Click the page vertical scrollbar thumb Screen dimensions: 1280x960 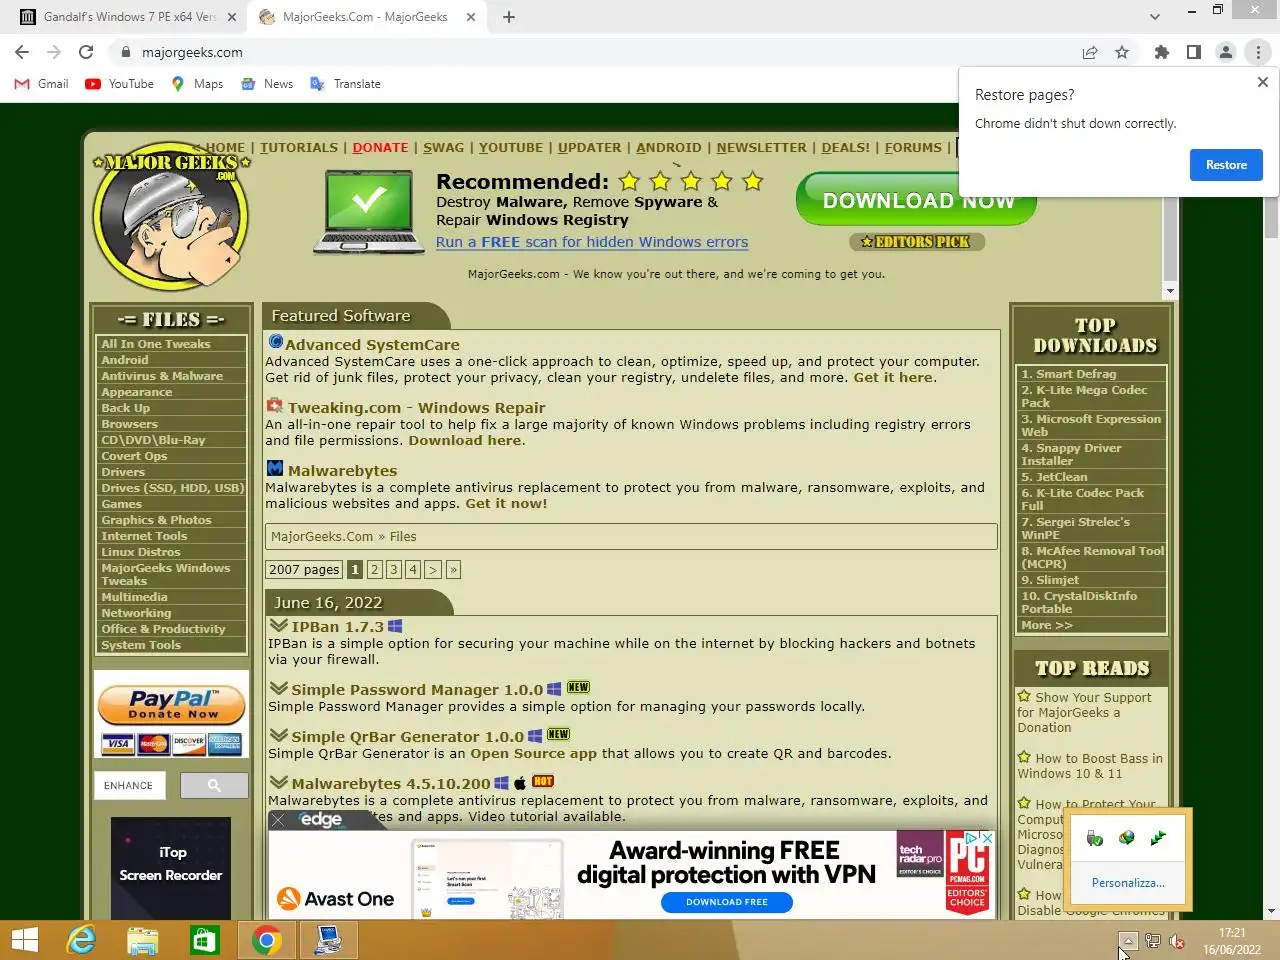(1271, 218)
